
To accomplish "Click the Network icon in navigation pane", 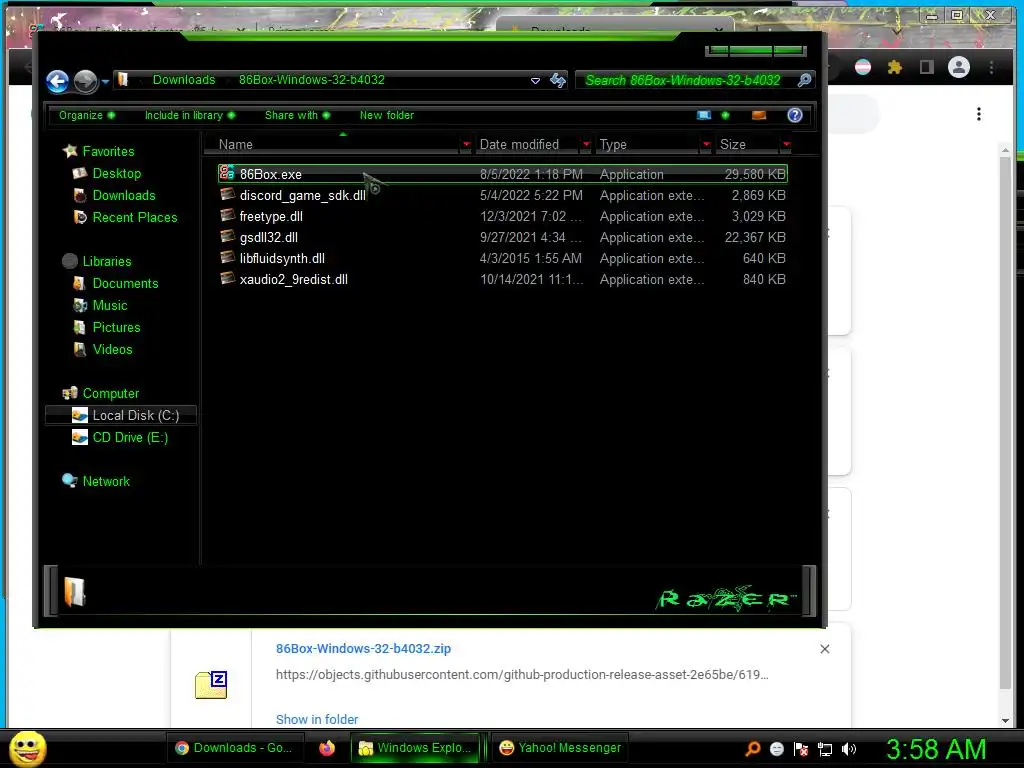I will [70, 481].
